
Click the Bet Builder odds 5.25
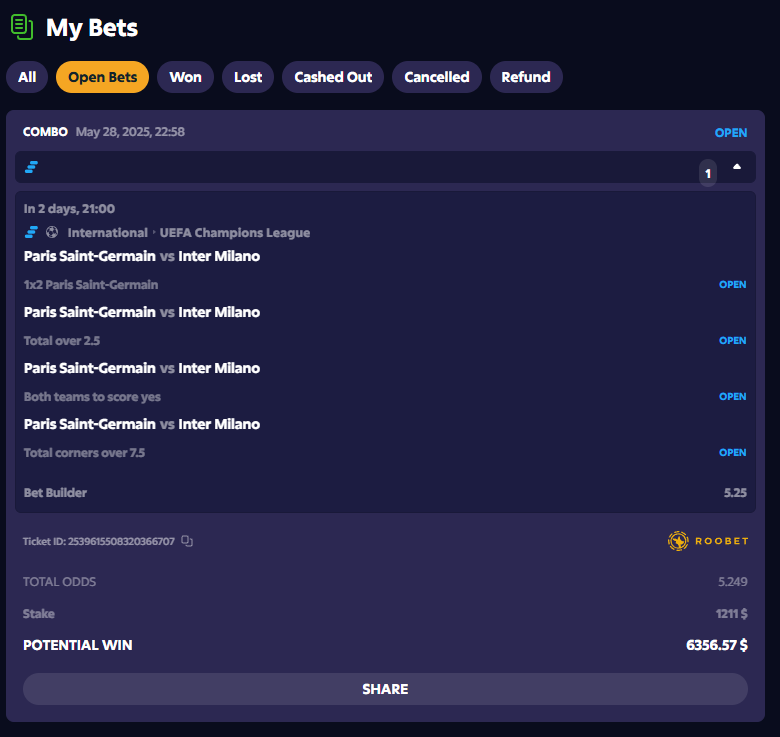[x=735, y=493]
